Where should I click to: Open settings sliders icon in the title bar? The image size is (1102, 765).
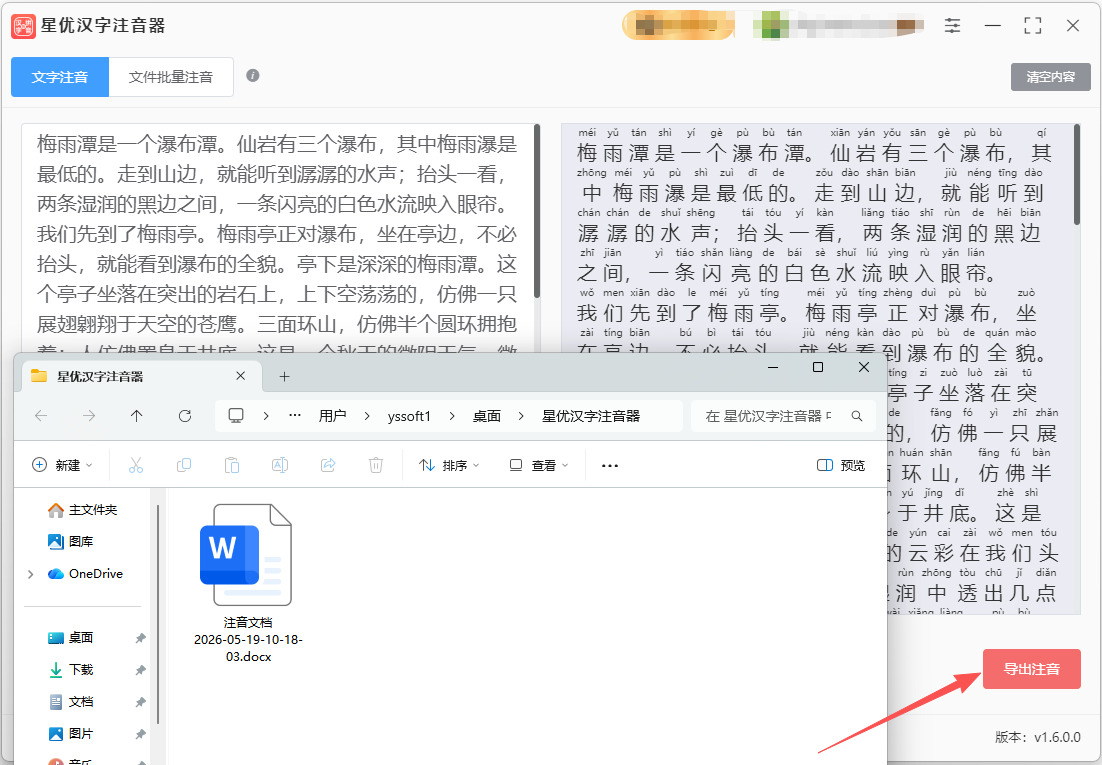coord(952,26)
